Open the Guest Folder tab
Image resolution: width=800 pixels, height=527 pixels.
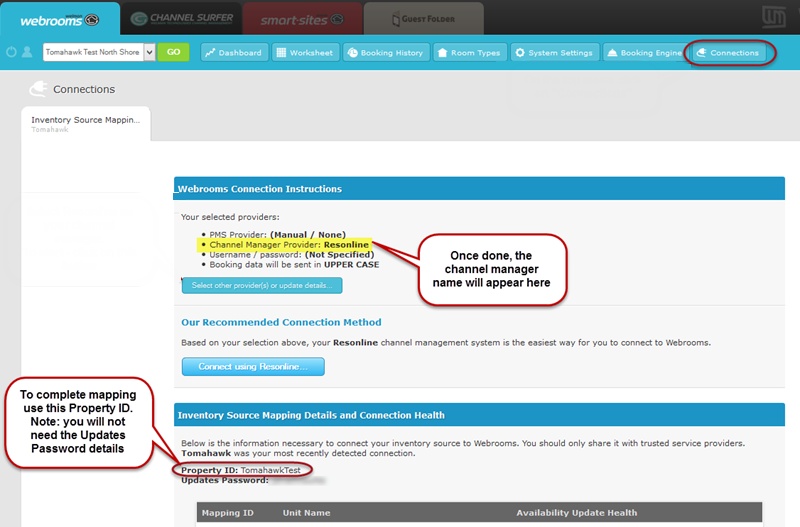click(423, 19)
